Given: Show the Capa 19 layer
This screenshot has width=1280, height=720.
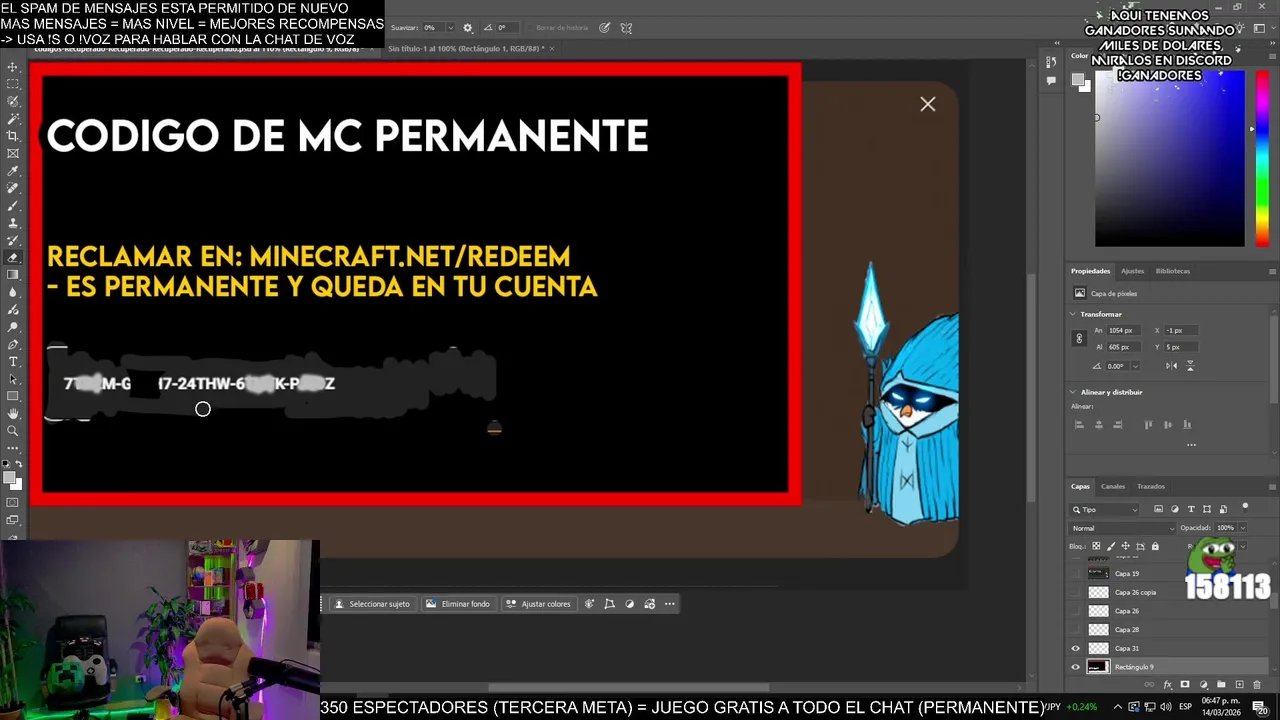Looking at the screenshot, I should coord(1076,573).
